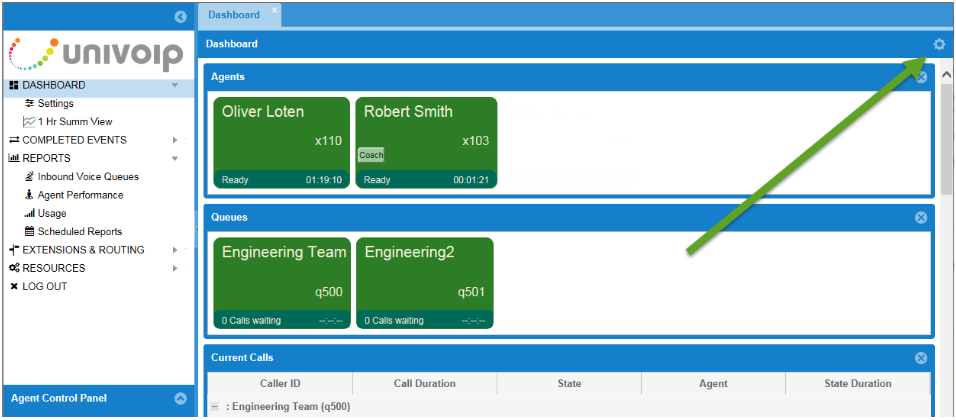Viewport: 956px width, 420px height.
Task: Collapse the Engineering Team (q500) group
Action: 215,407
